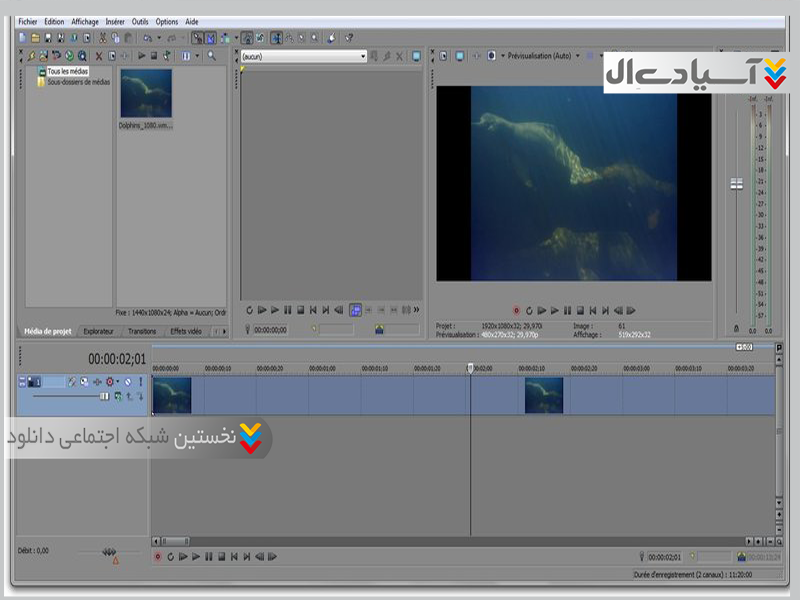Viewport: 800px width, 600px height.
Task: Toggle the mute button on video track 1
Action: (126, 382)
